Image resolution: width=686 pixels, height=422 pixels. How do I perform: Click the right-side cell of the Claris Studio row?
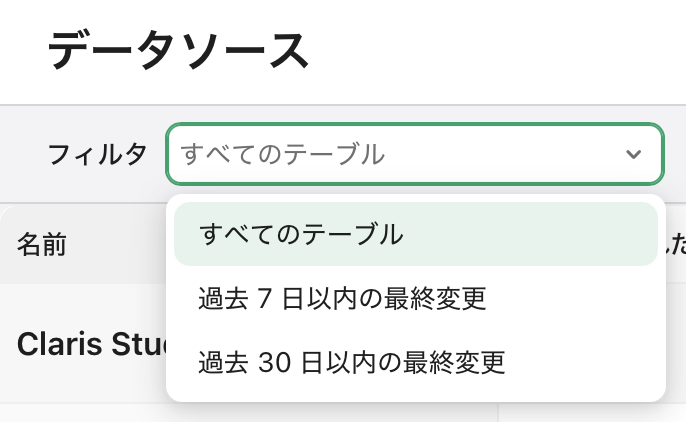point(676,343)
